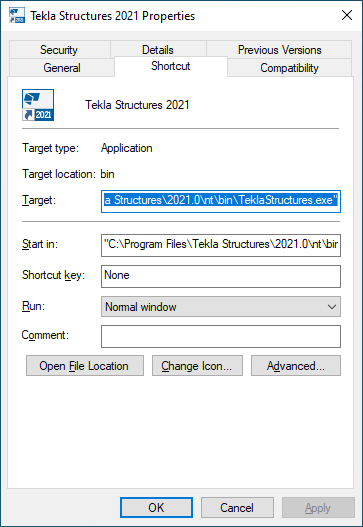Confirm the dialog with OK

pos(156,507)
